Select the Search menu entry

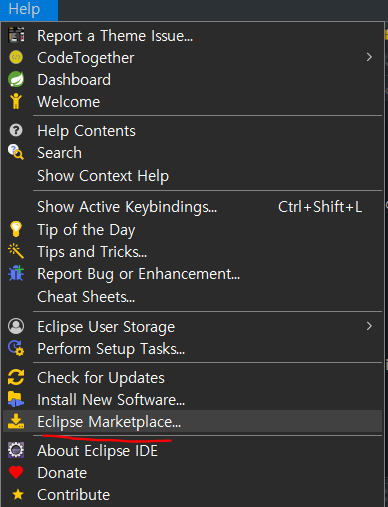click(x=192, y=152)
